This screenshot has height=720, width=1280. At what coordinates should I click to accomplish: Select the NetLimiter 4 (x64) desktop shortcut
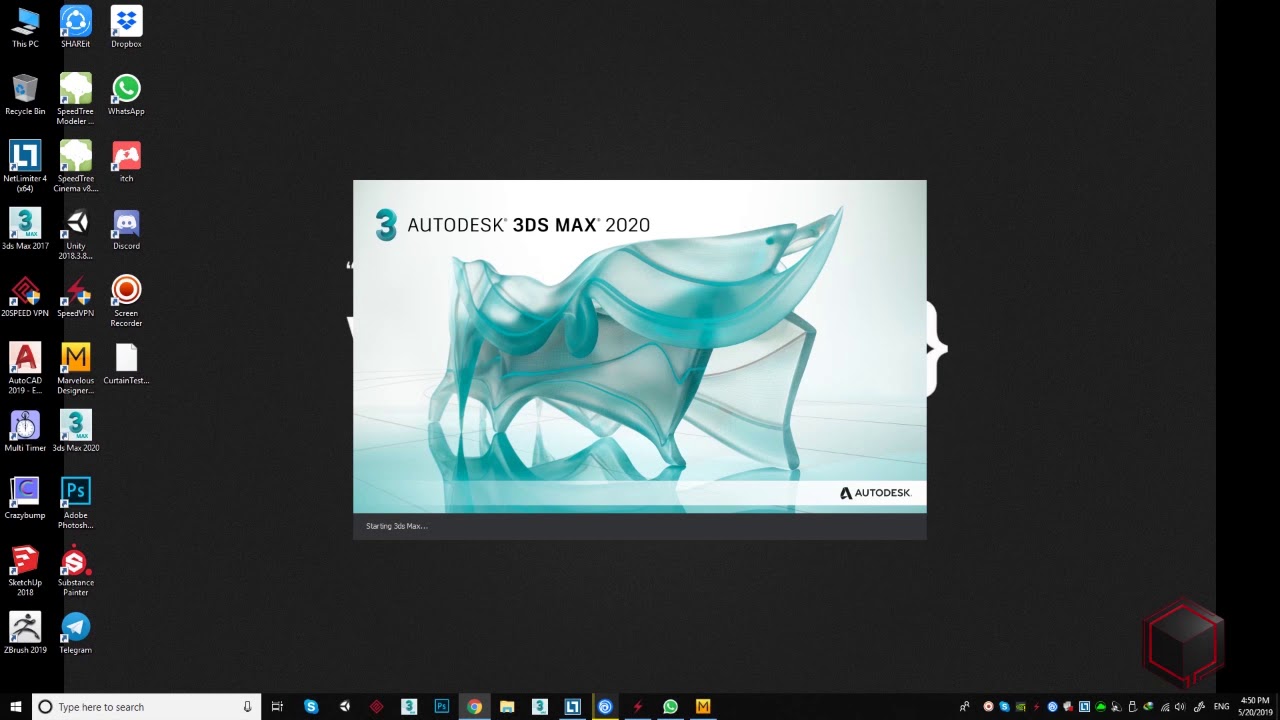pos(25,166)
